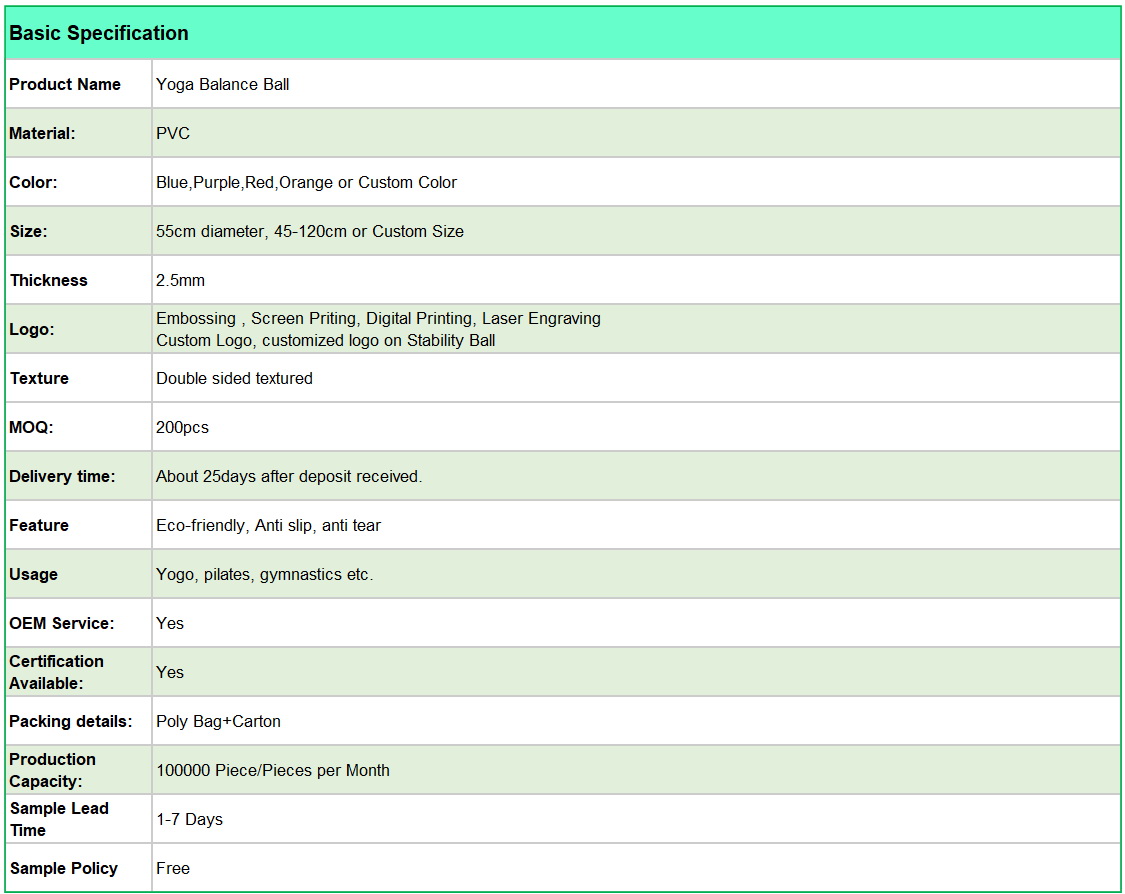Click 'Custom Logo, customized logo on Stability Ball'
Screen dimensions: 1125x894
326,340
